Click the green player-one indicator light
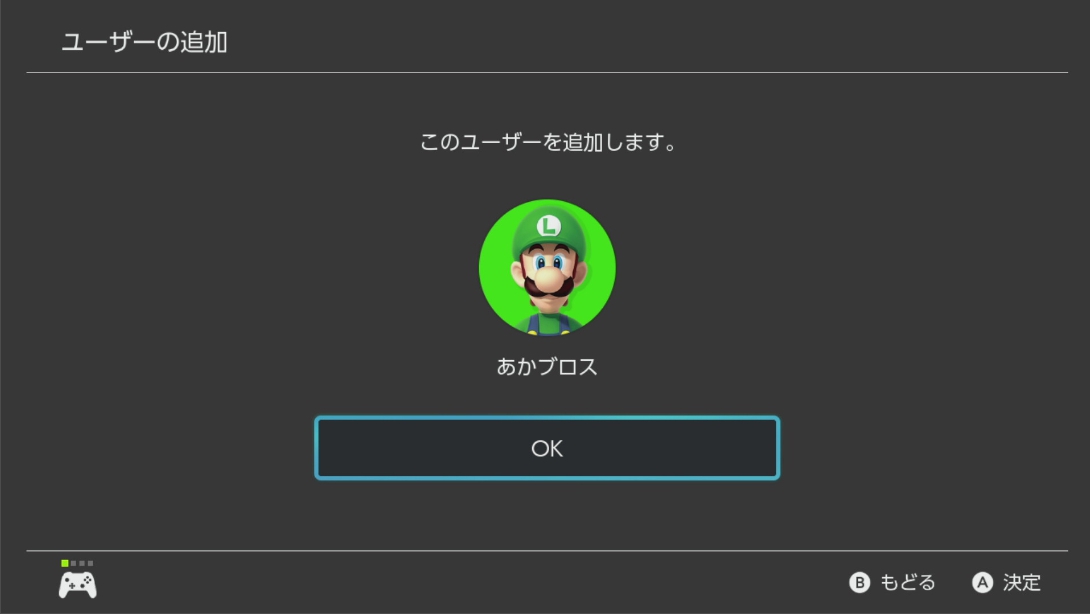Screen dimensions: 1090x614 pos(65,563)
